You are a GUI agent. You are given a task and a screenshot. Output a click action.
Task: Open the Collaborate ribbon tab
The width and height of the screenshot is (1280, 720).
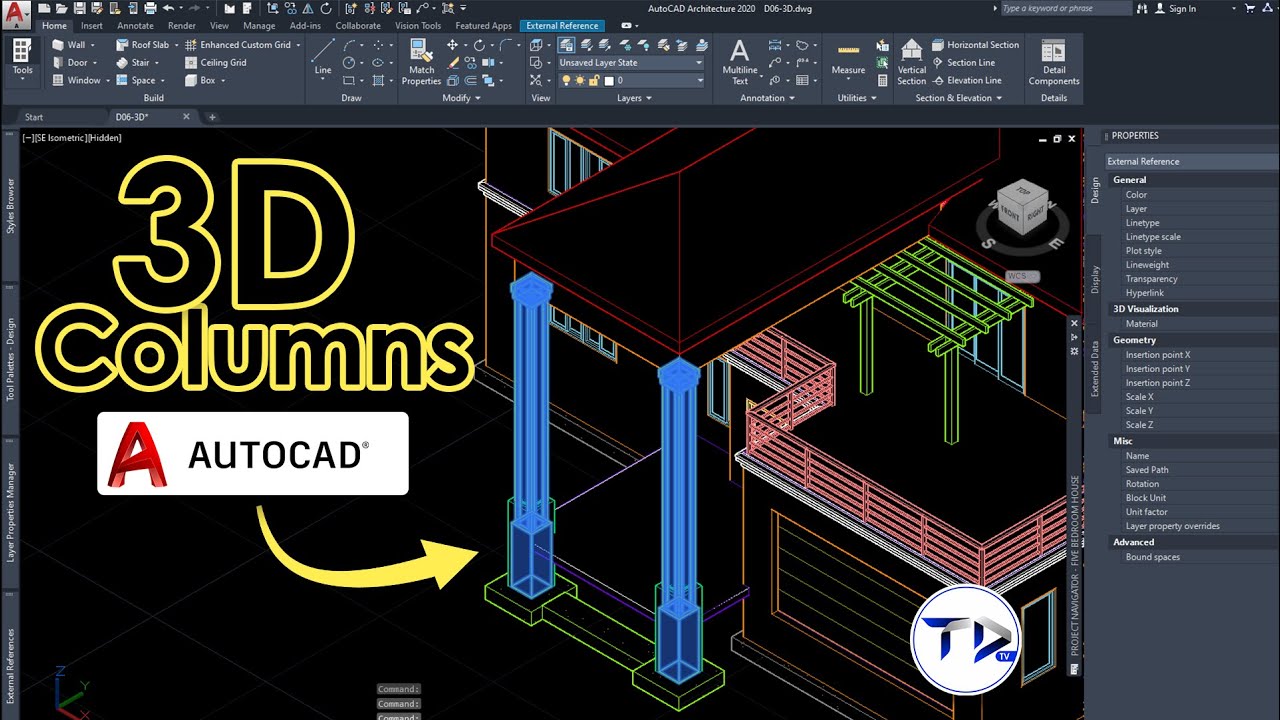358,26
